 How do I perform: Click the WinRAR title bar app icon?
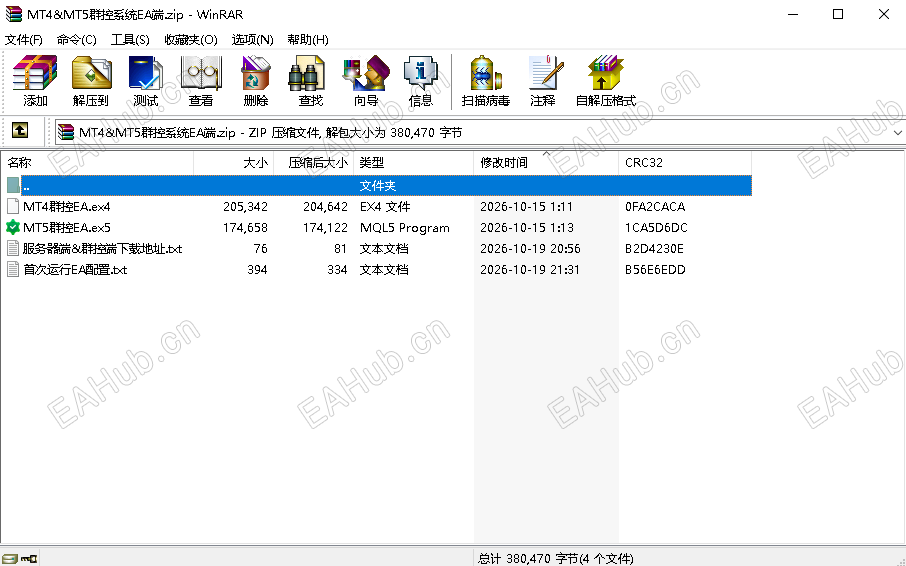(13, 14)
